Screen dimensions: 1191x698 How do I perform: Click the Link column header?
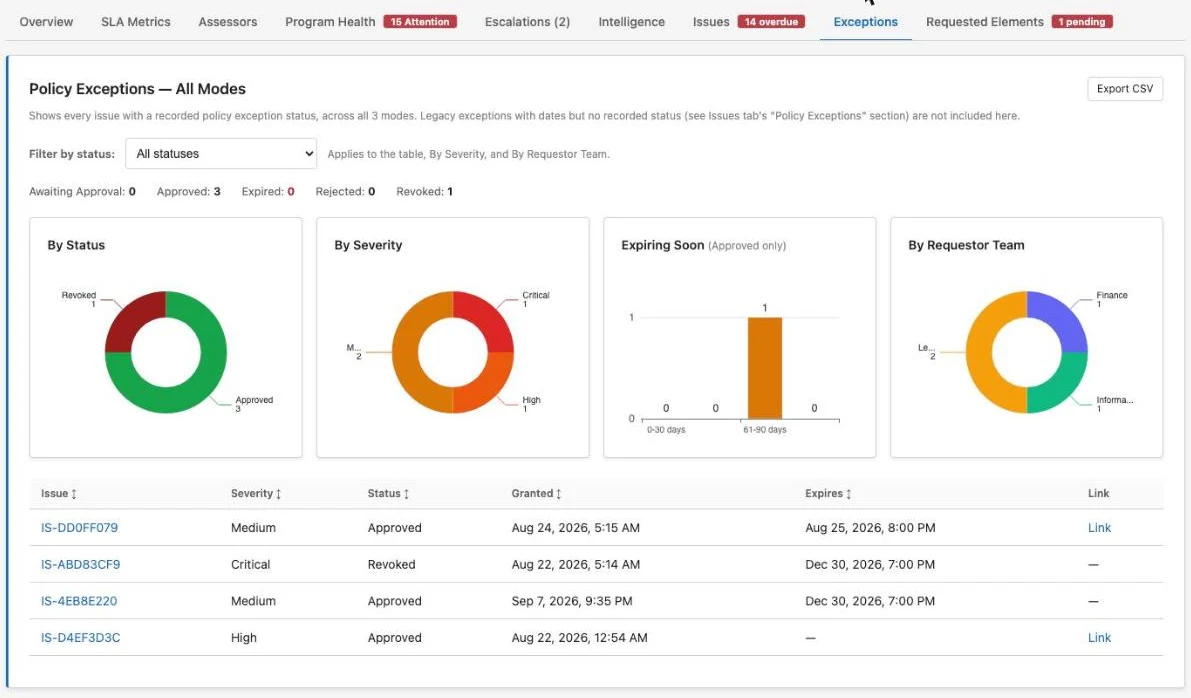[x=1098, y=494]
